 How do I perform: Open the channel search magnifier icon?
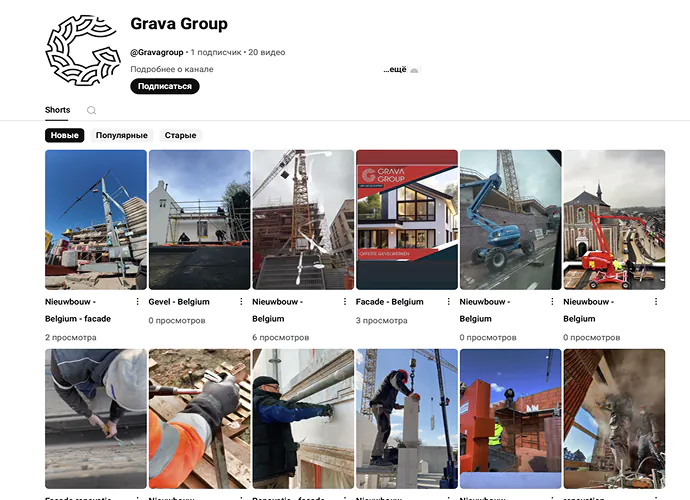point(92,110)
